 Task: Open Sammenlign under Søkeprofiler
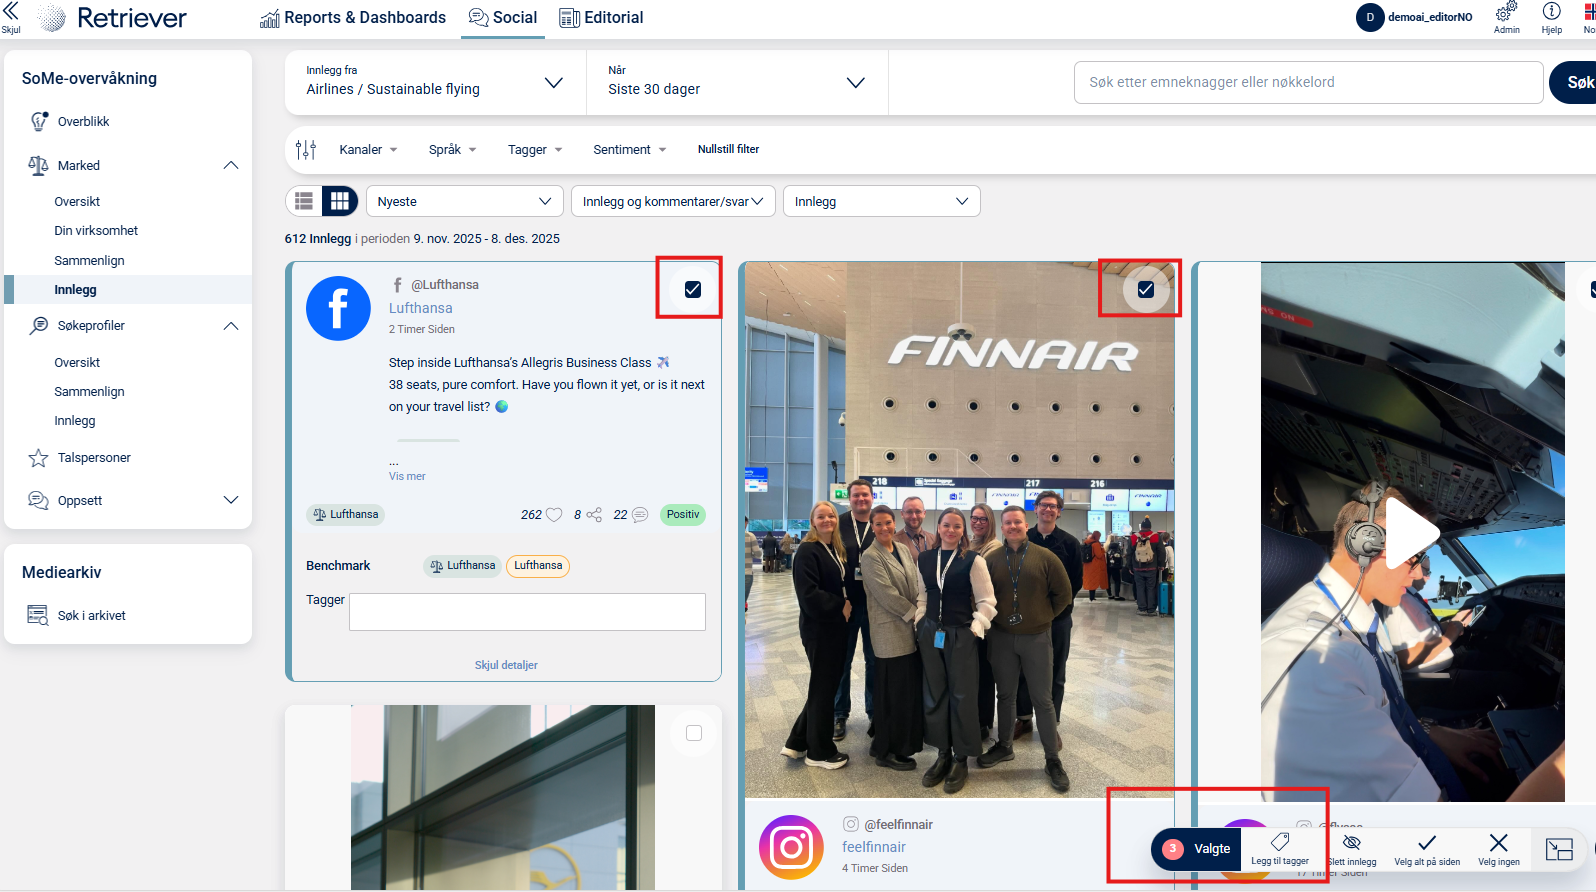point(89,392)
